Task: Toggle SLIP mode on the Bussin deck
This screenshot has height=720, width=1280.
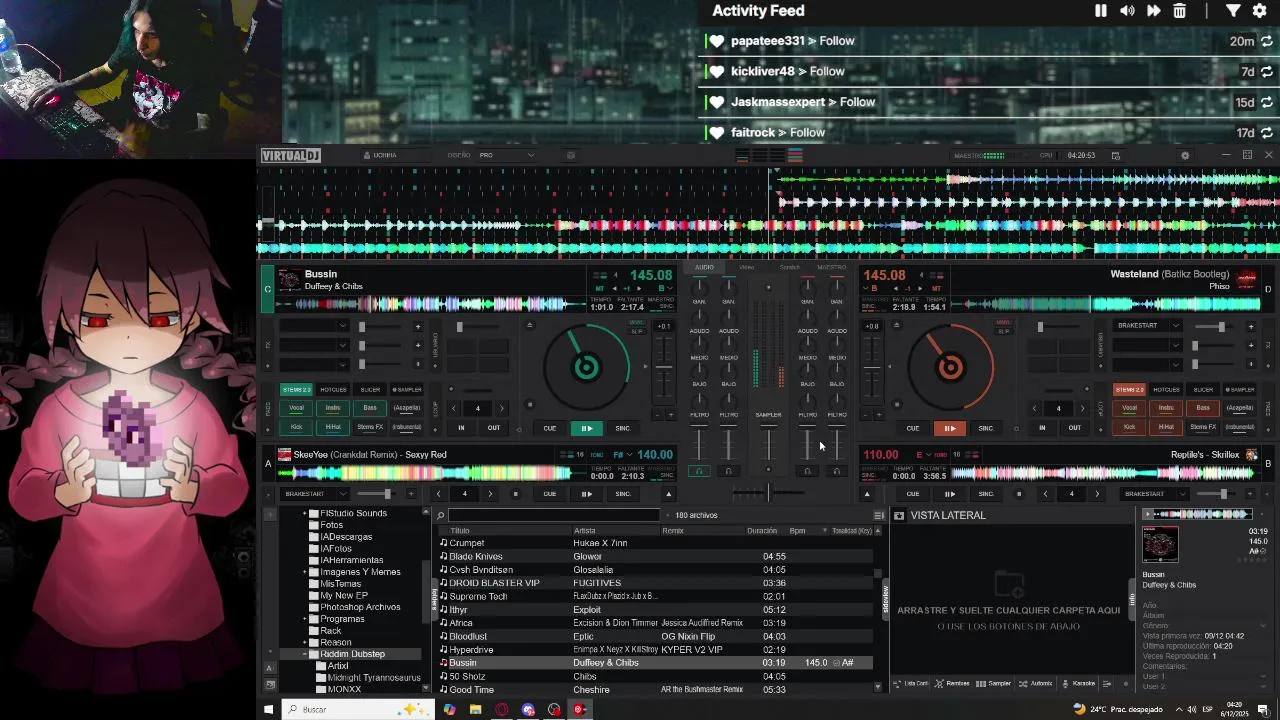Action: point(637,331)
